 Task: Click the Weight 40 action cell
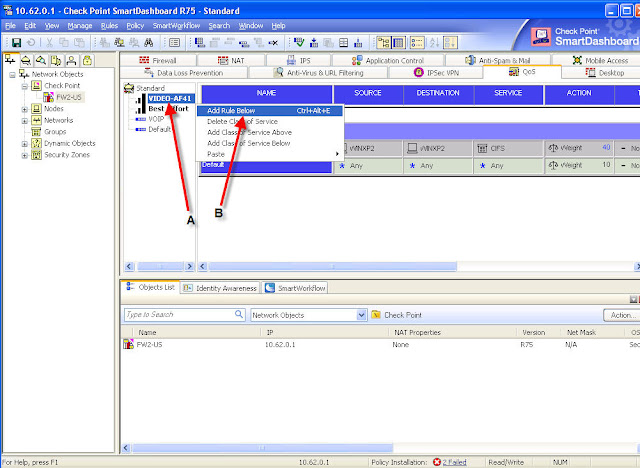tap(579, 148)
